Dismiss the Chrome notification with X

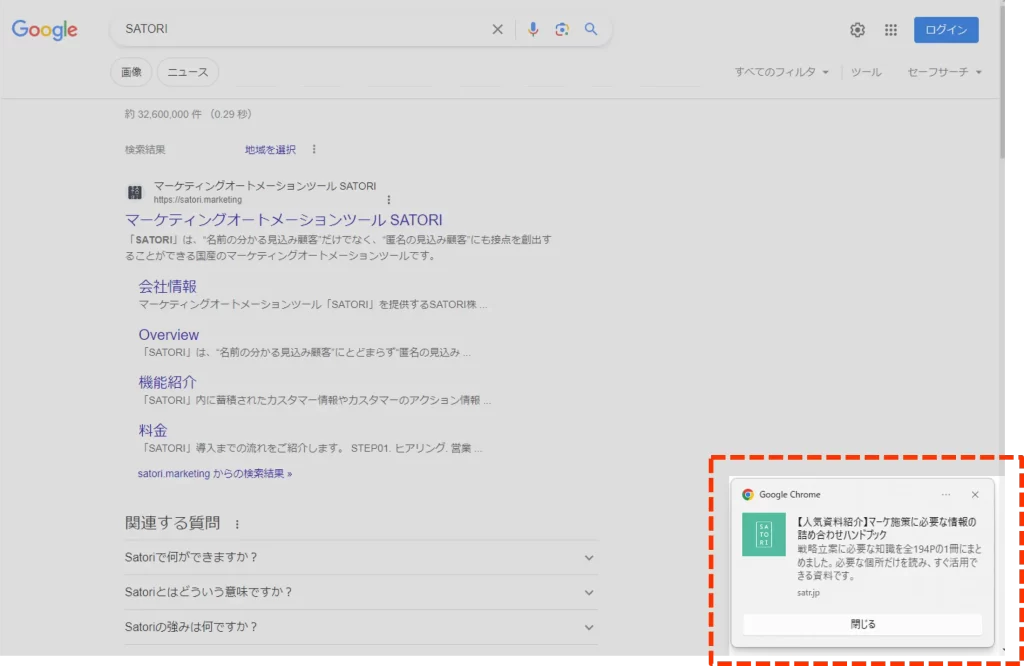point(975,495)
